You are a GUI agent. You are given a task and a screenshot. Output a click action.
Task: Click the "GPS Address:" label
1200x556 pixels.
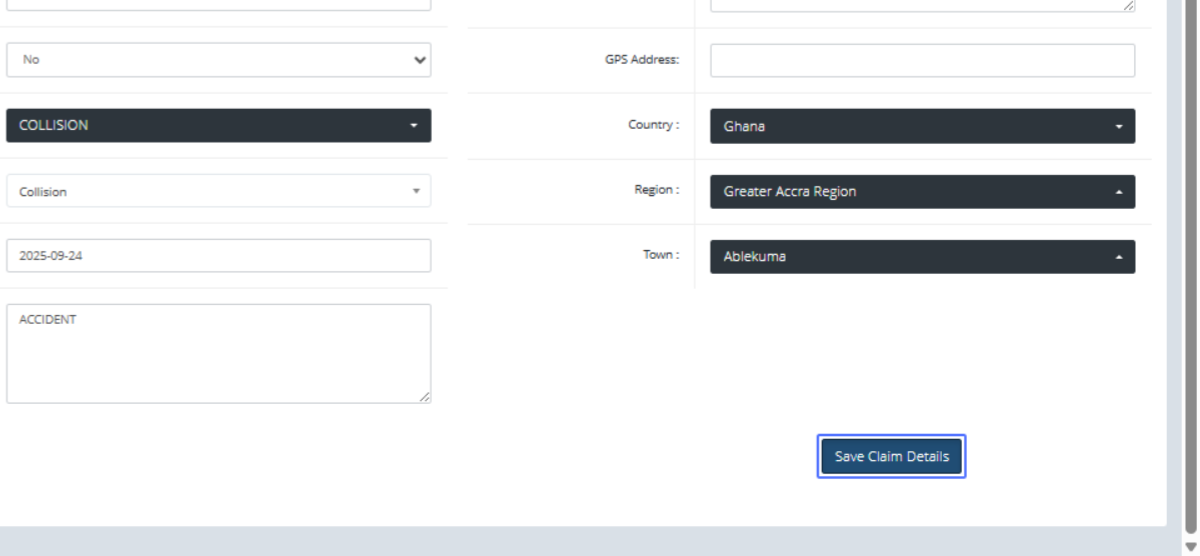tap(642, 60)
